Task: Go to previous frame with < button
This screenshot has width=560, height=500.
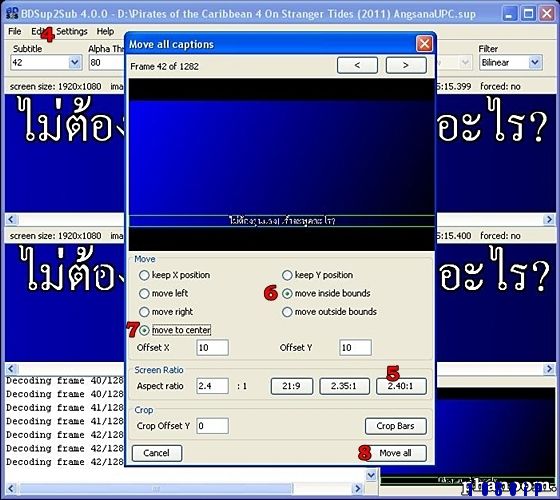Action: [357, 65]
